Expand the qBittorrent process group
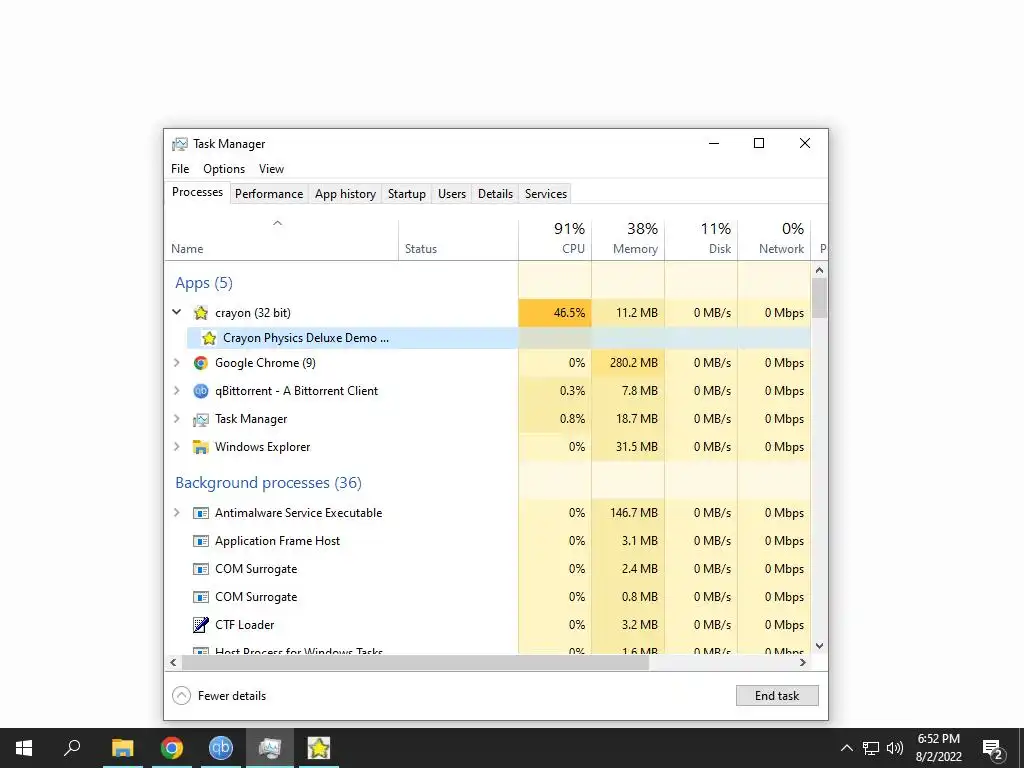 [x=176, y=391]
